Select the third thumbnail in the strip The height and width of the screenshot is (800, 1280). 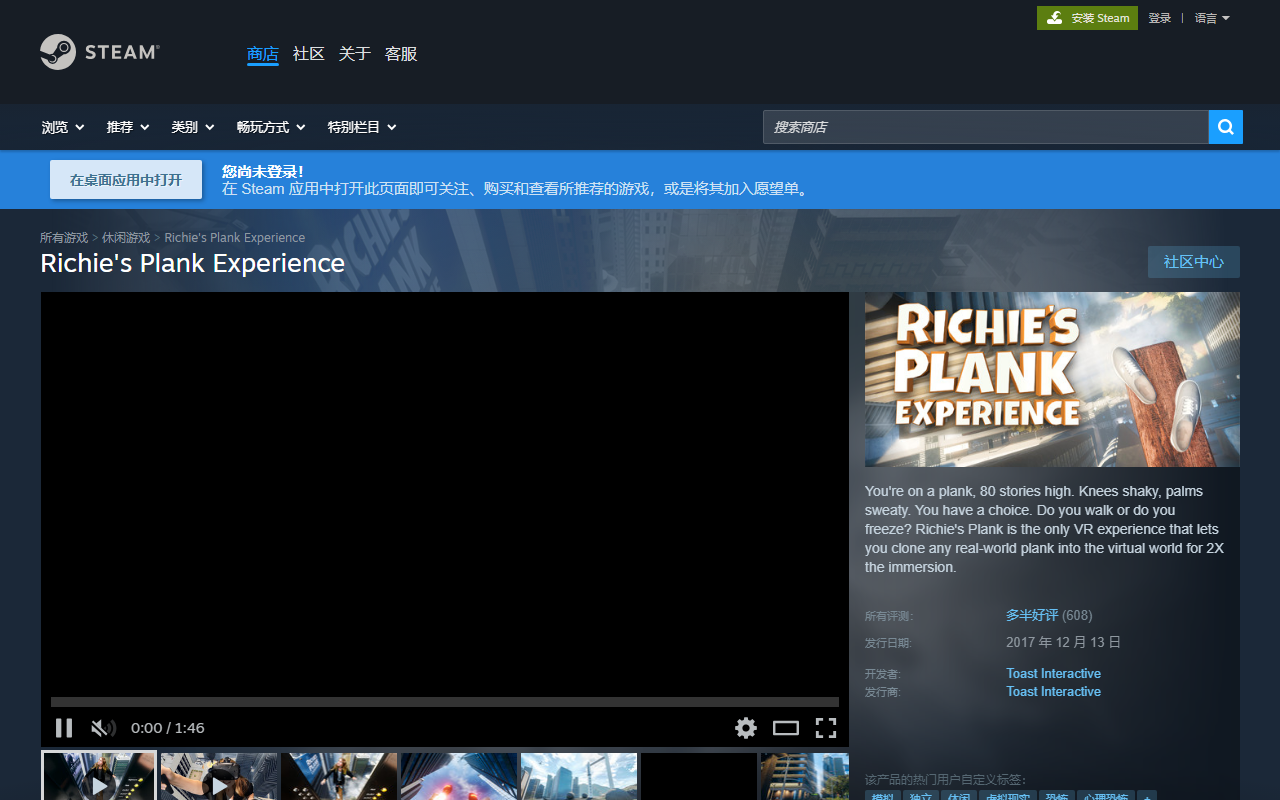point(339,777)
